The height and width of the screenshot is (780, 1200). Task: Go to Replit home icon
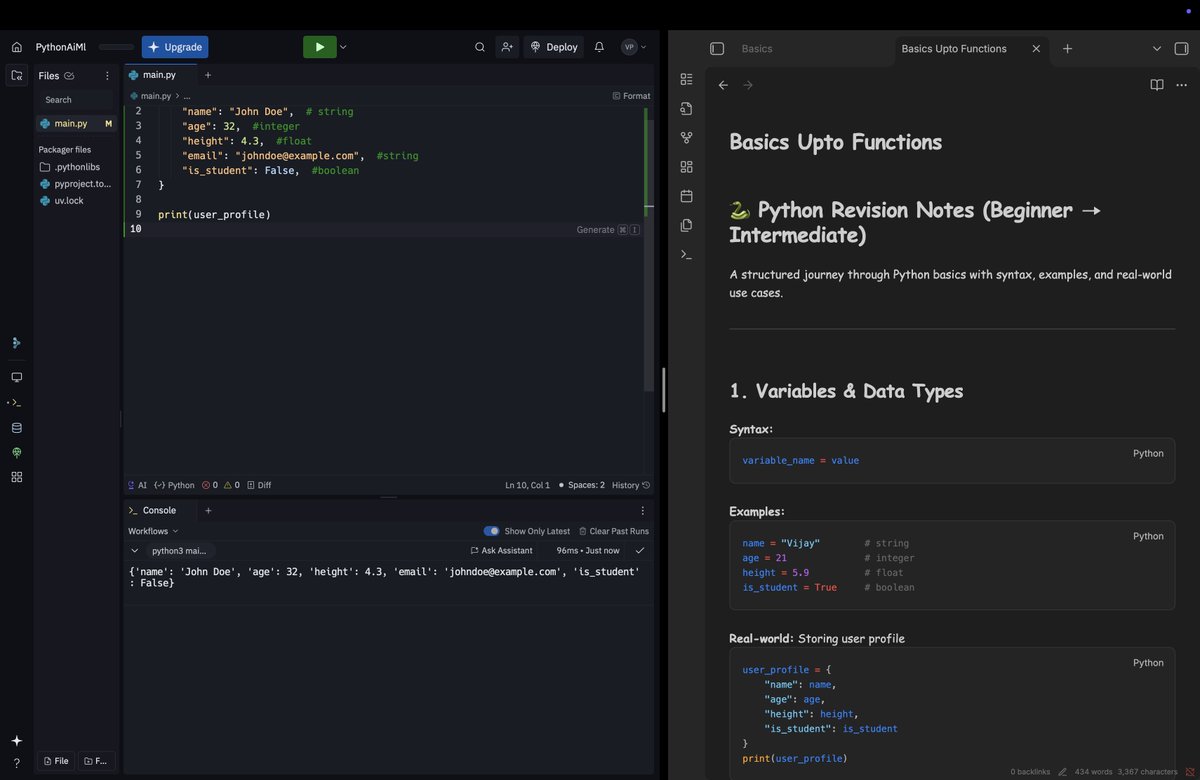tap(17, 47)
